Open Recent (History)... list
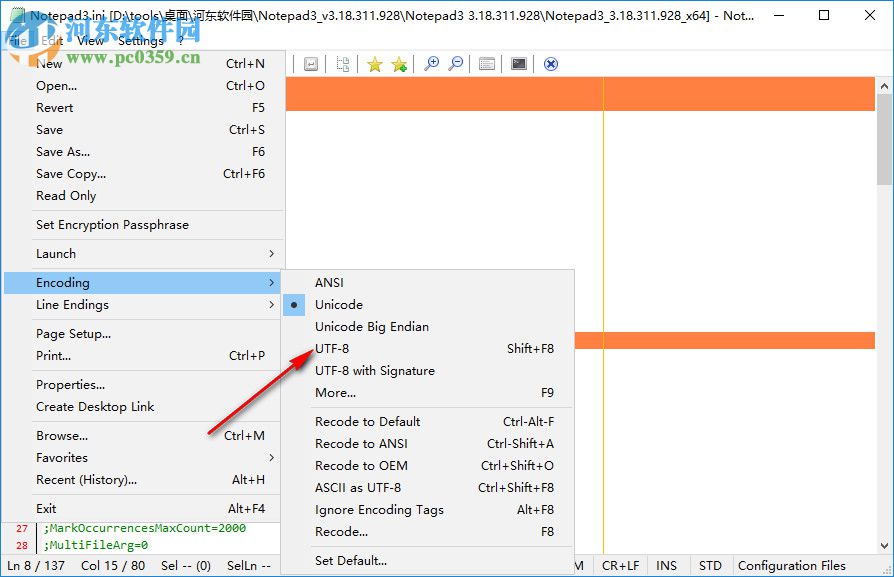The image size is (894, 577). [x=142, y=480]
